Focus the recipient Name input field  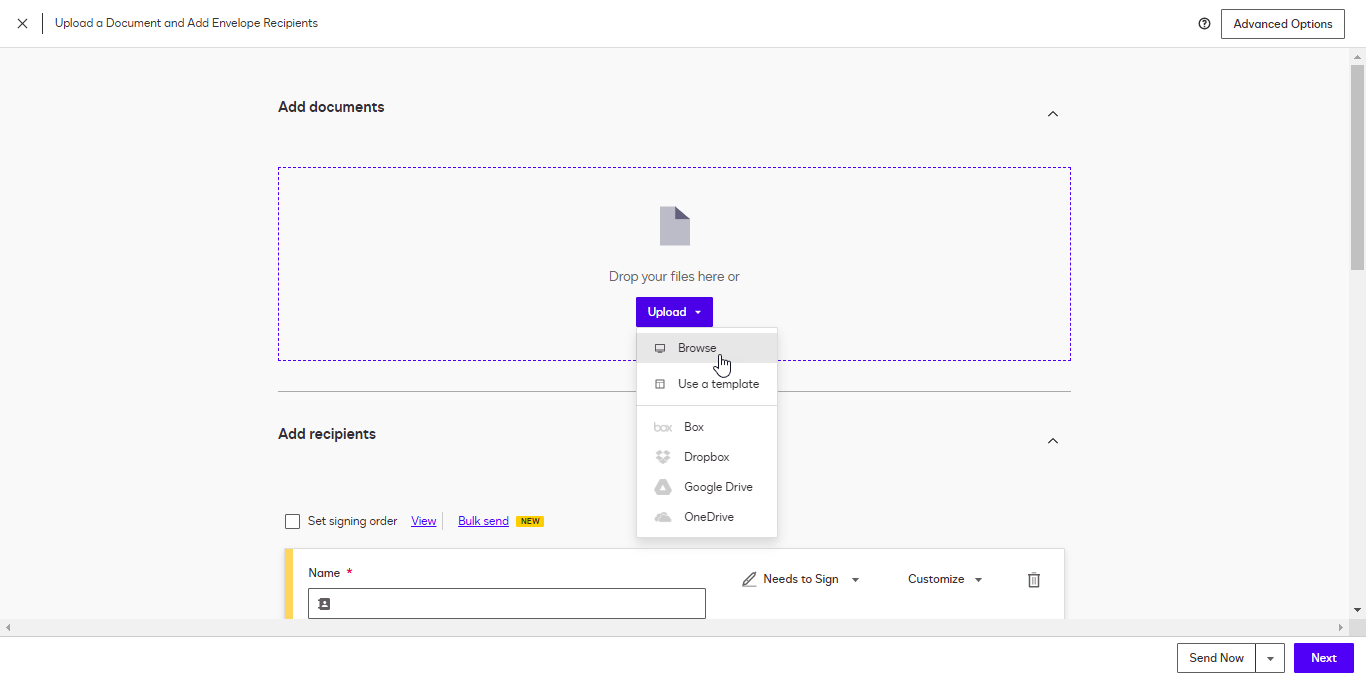507,604
